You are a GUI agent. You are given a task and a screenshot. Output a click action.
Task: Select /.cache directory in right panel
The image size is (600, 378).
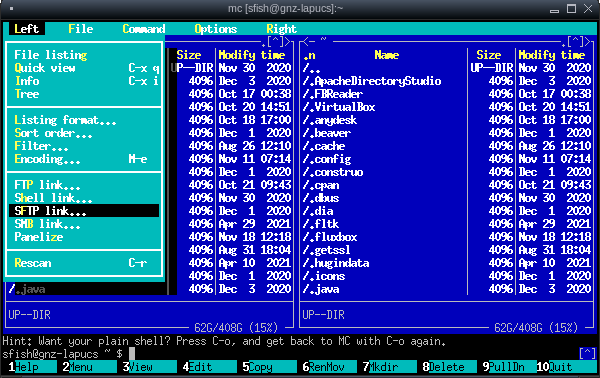(x=384, y=146)
